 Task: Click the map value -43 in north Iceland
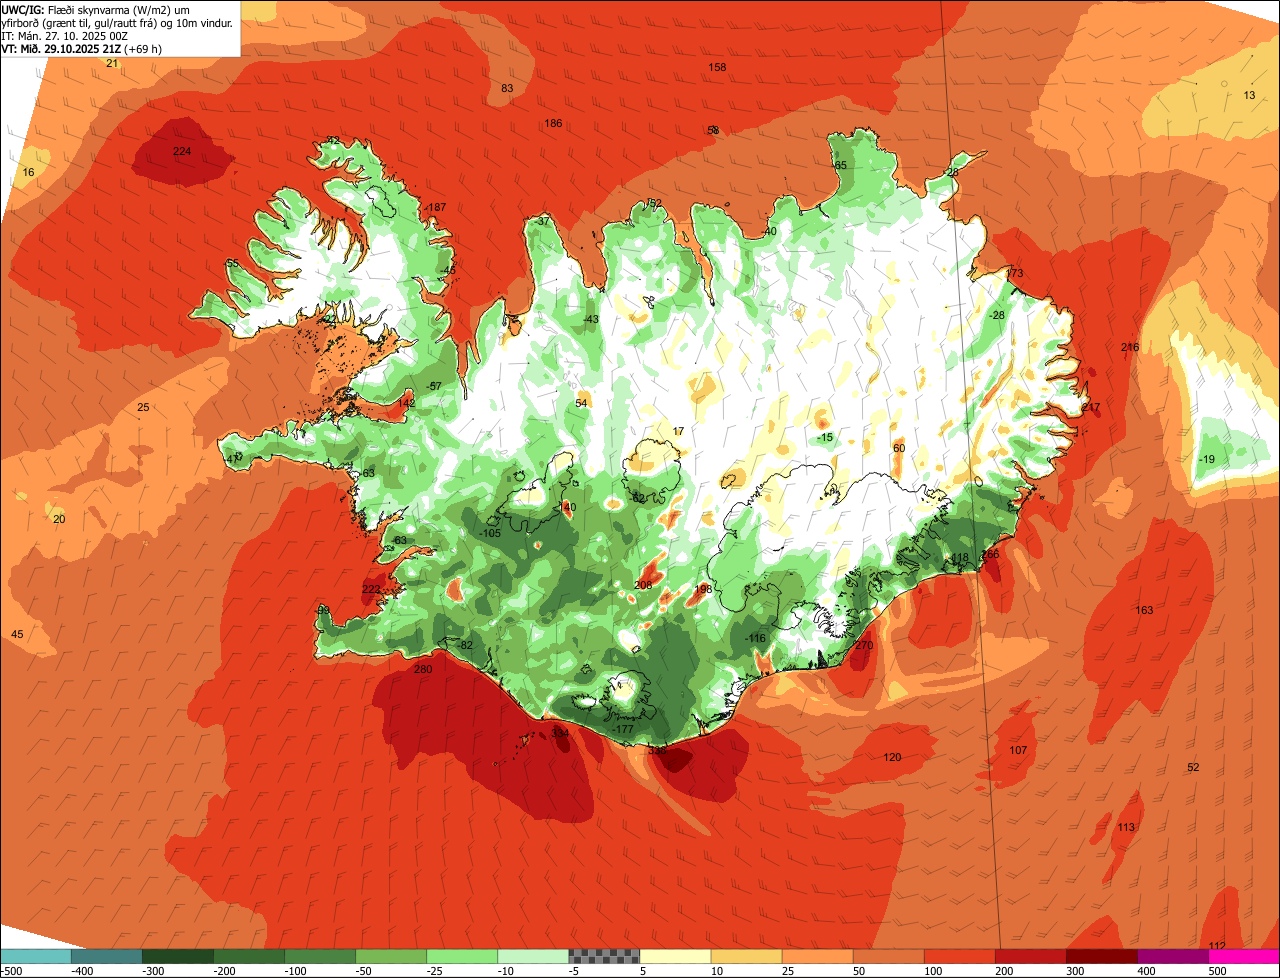tap(590, 319)
